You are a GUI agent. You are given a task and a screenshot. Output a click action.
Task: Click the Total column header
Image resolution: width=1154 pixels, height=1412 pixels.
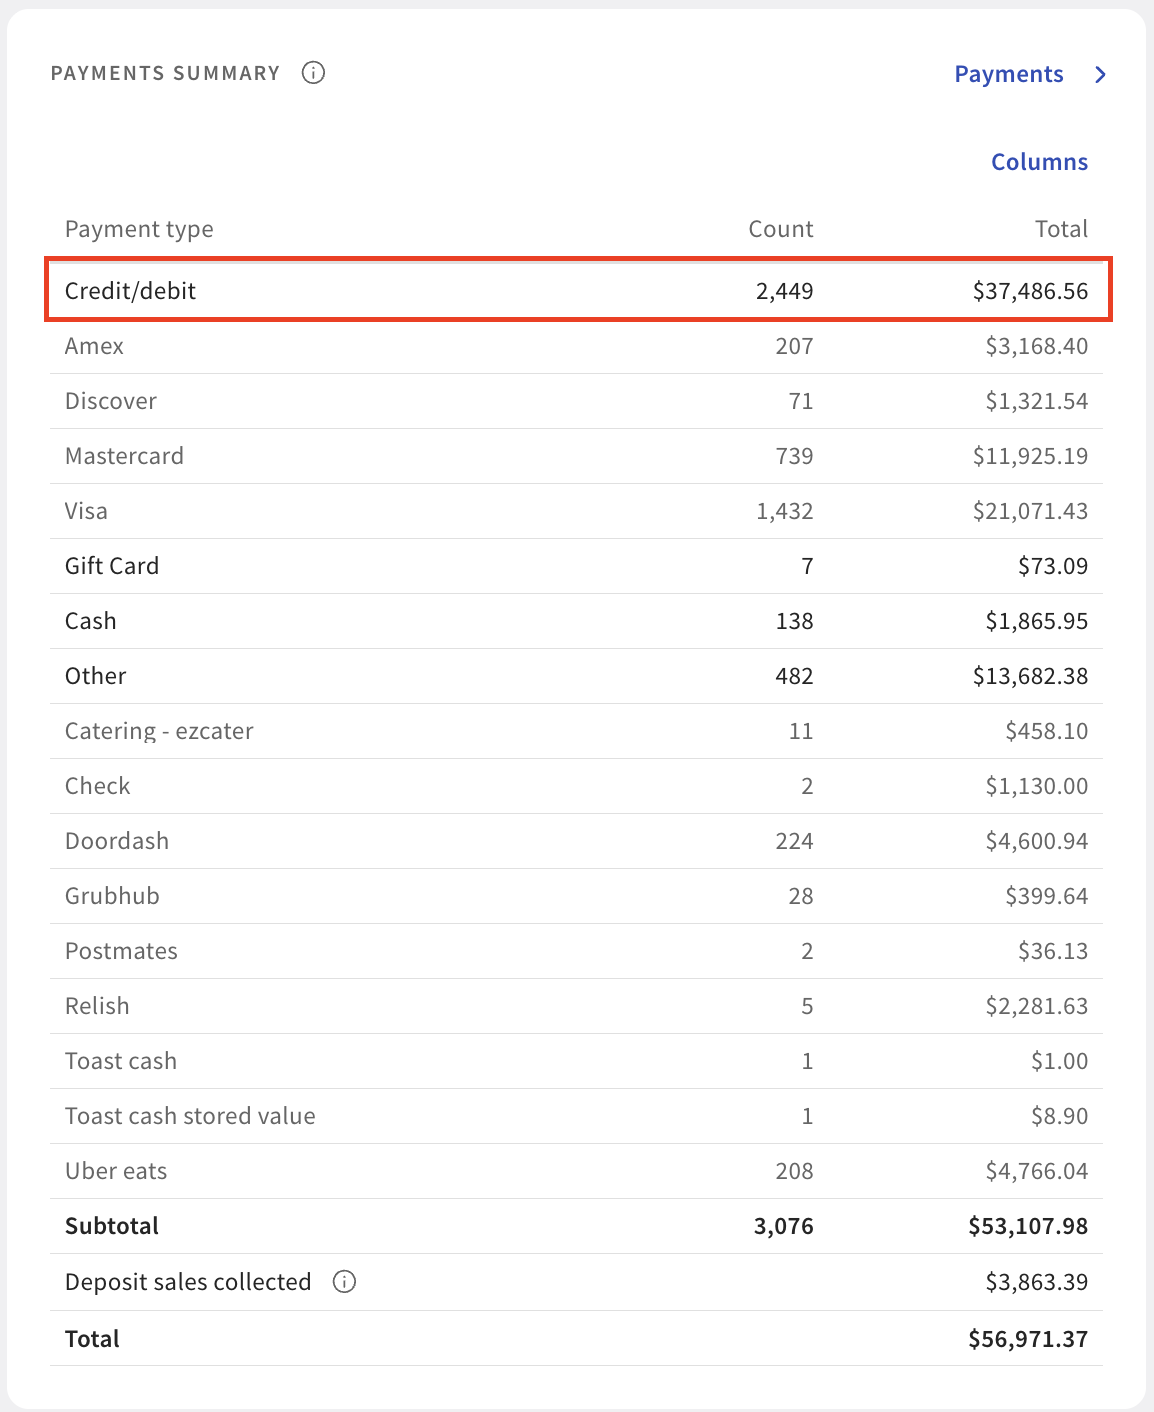[1061, 229]
